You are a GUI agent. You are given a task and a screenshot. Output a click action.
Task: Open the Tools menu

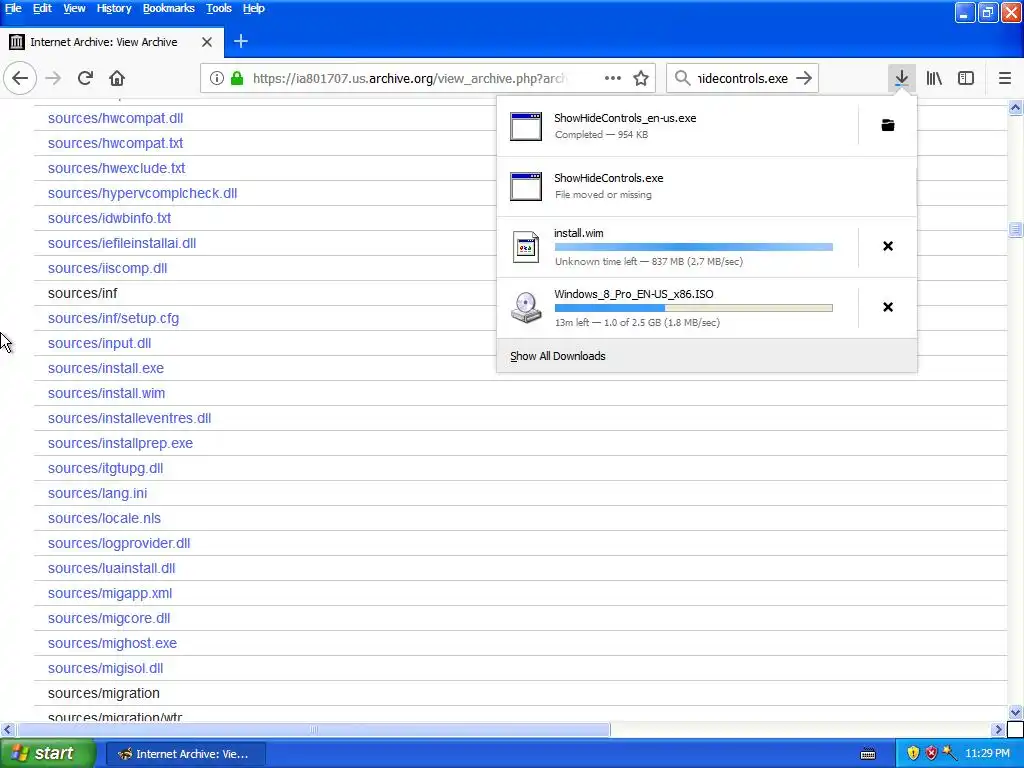coord(219,8)
